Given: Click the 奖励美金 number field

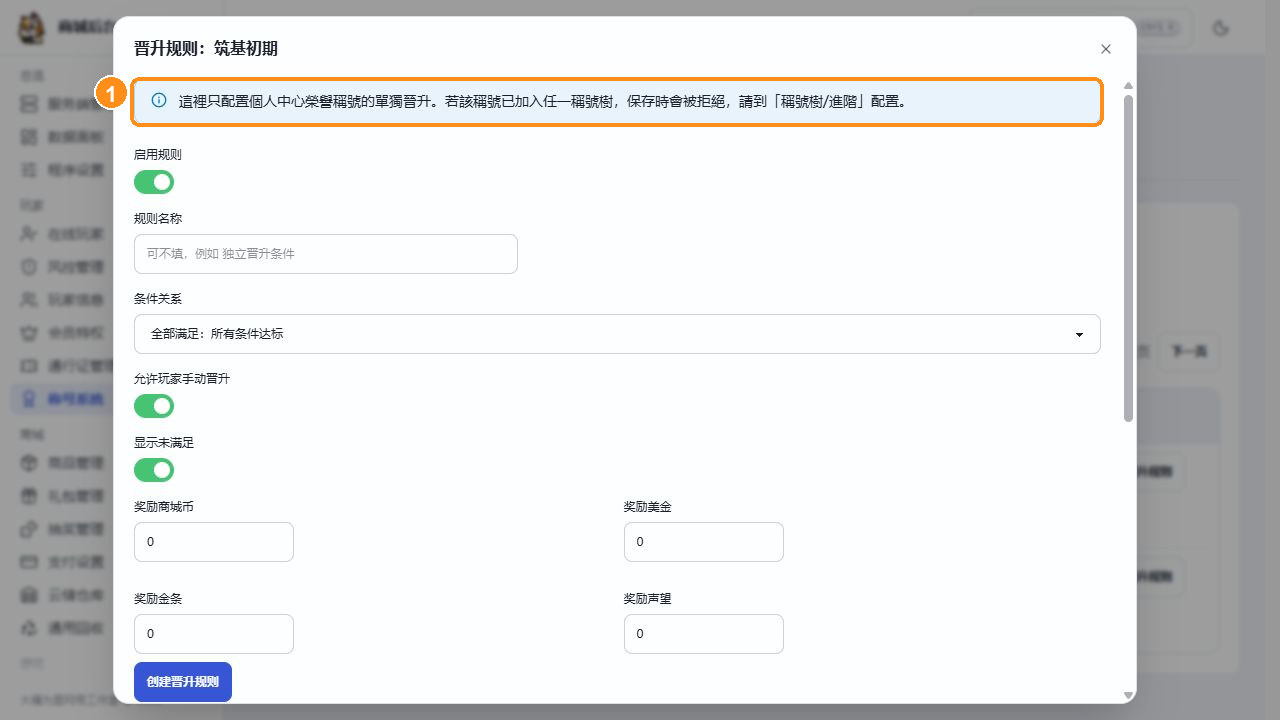Looking at the screenshot, I should coord(704,542).
